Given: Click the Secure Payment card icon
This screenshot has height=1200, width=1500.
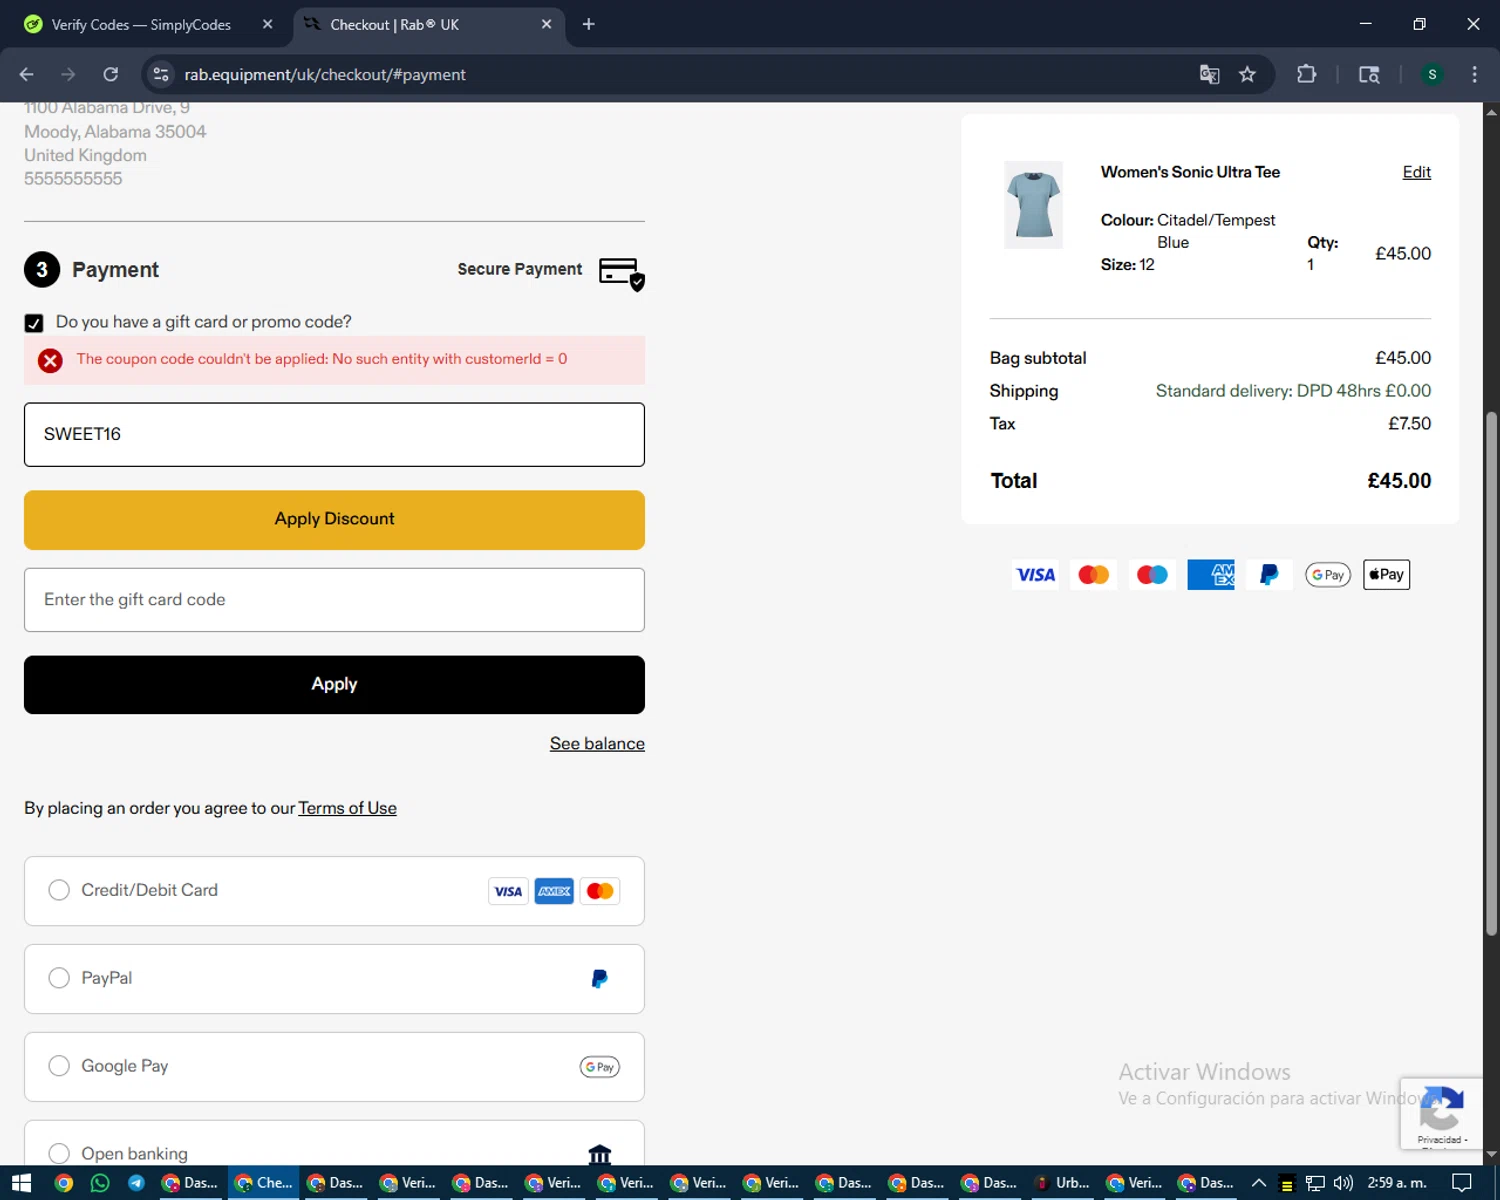Looking at the screenshot, I should click(622, 274).
